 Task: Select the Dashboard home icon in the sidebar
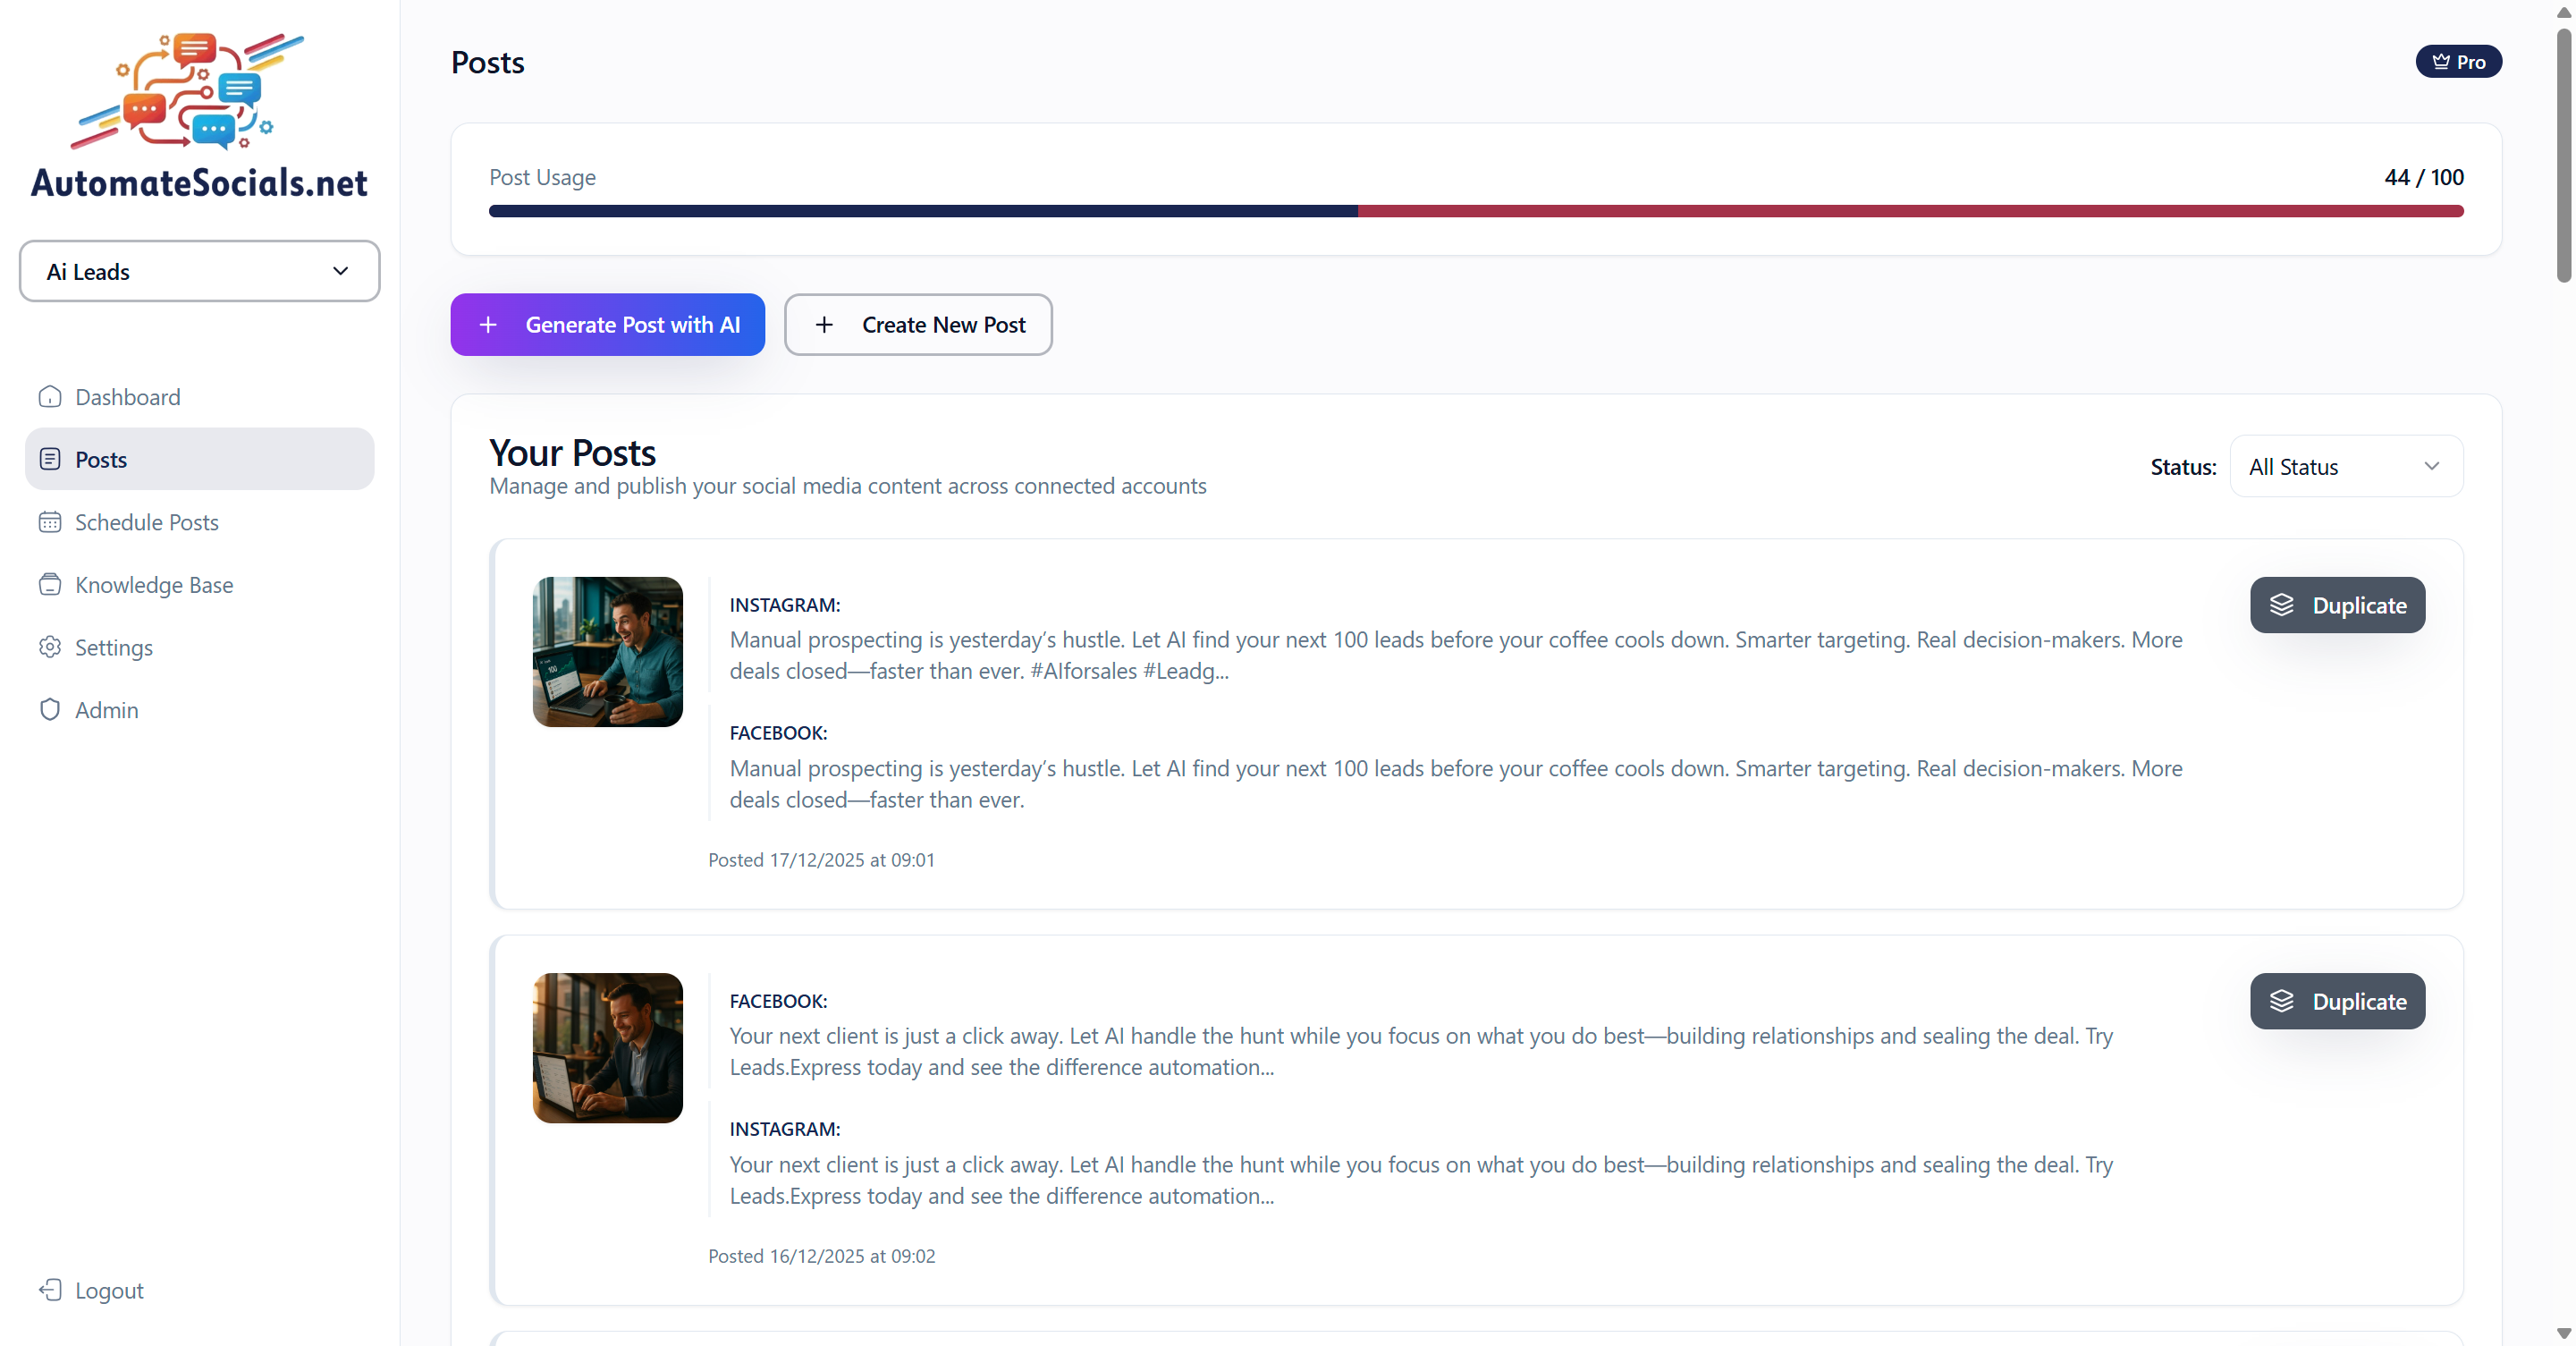pos(50,397)
